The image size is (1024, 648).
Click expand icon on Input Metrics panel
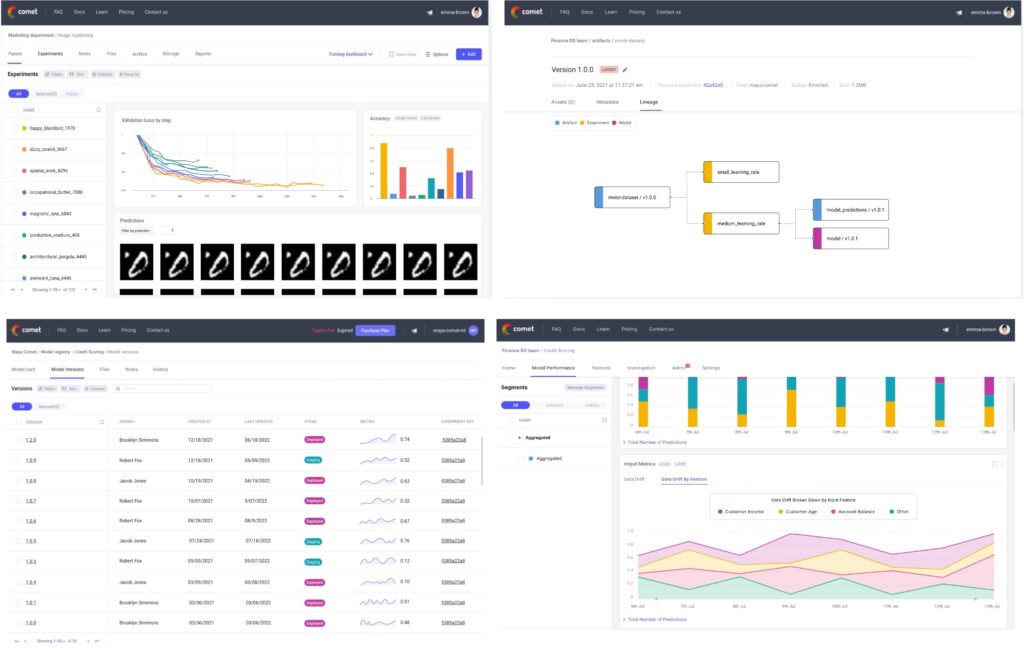tap(993, 464)
